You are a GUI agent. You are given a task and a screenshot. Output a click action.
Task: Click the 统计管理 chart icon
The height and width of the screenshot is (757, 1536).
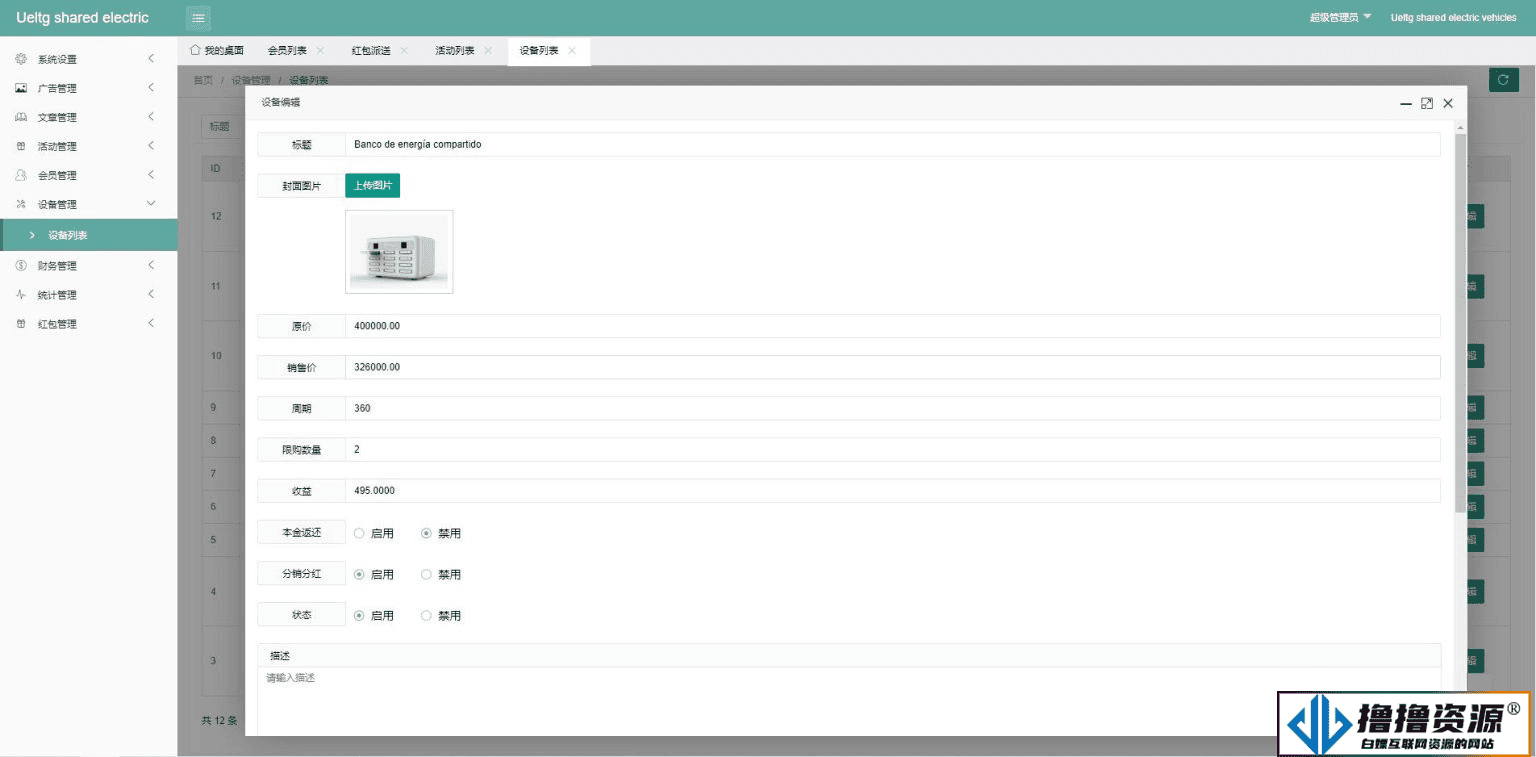(x=21, y=295)
